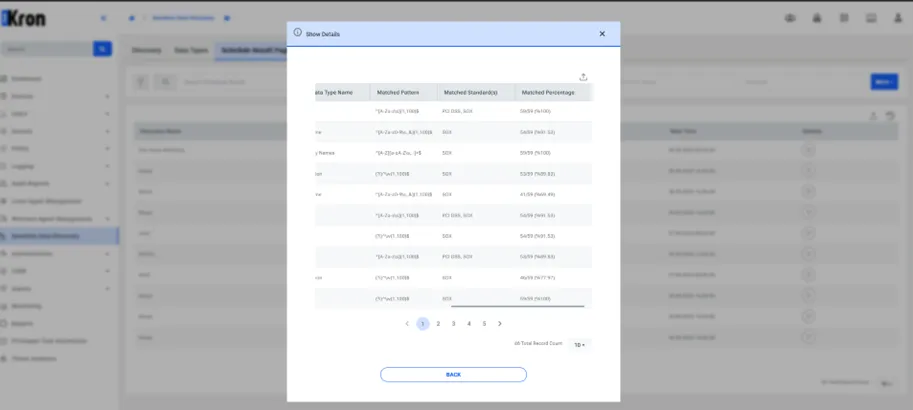Select the 41/59 (%69.49) percentage cell

pyautogui.click(x=537, y=195)
